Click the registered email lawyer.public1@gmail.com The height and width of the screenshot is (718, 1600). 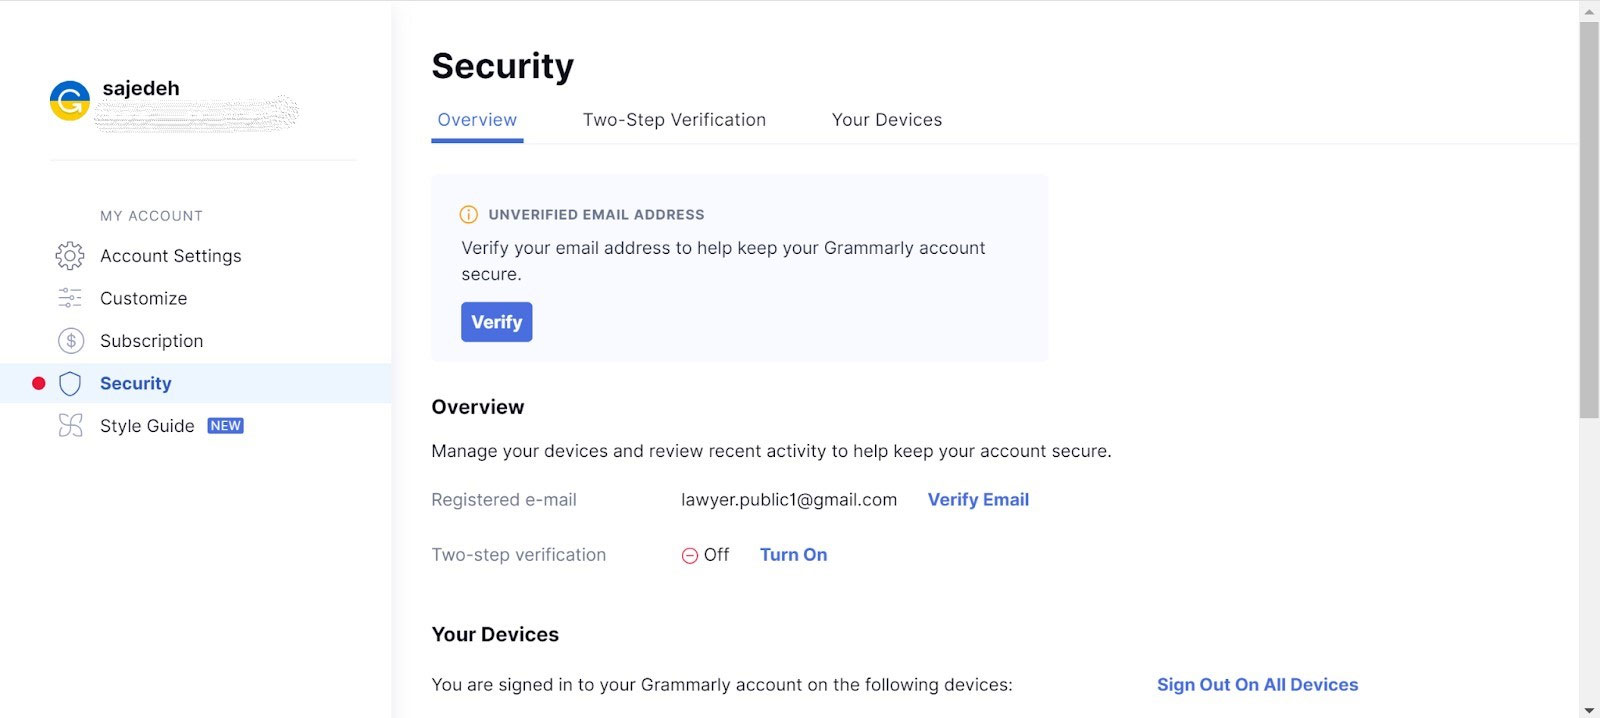[789, 500]
